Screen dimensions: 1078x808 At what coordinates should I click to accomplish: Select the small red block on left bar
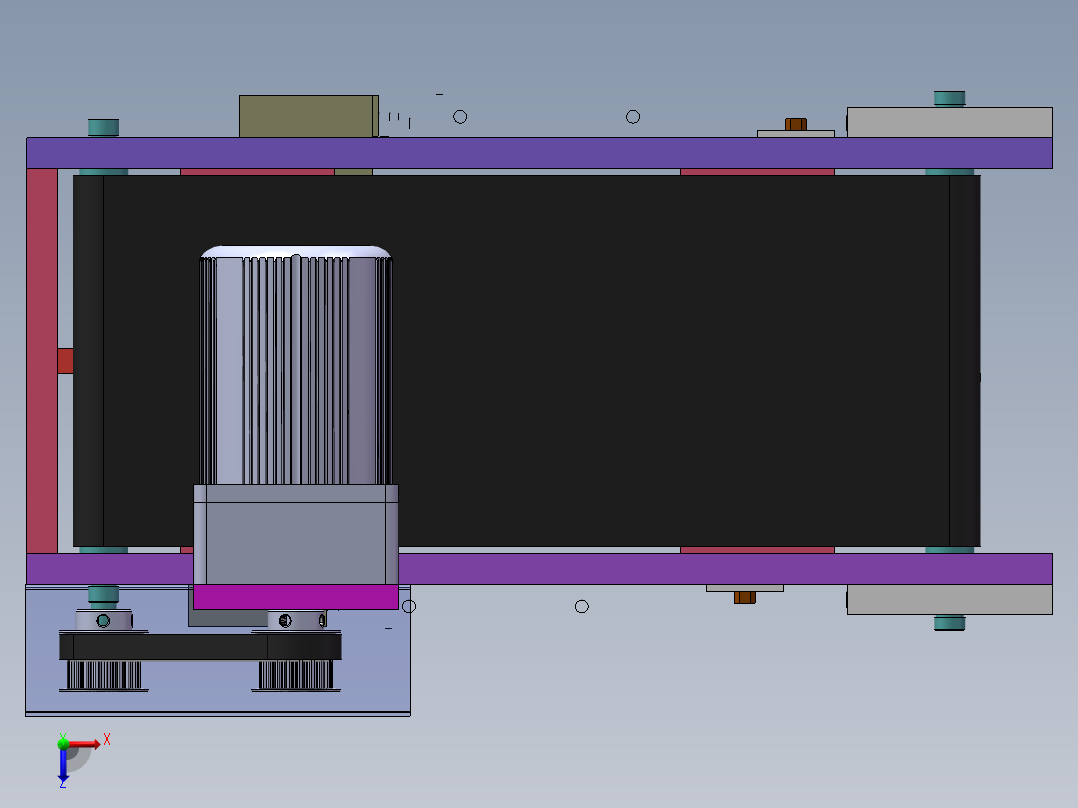tap(65, 361)
